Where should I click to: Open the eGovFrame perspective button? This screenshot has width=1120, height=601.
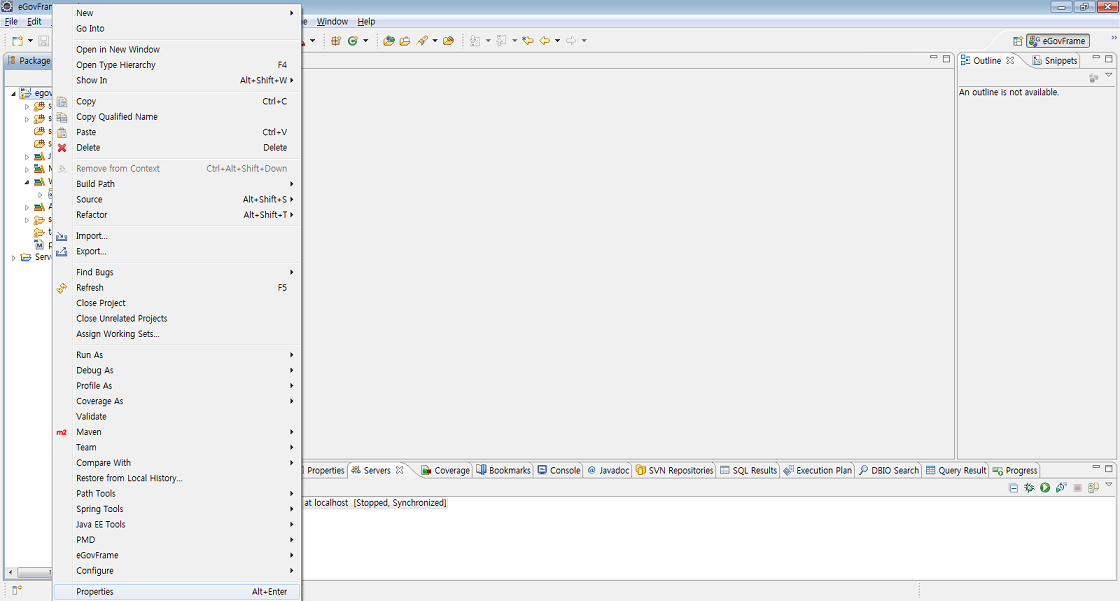[1057, 41]
